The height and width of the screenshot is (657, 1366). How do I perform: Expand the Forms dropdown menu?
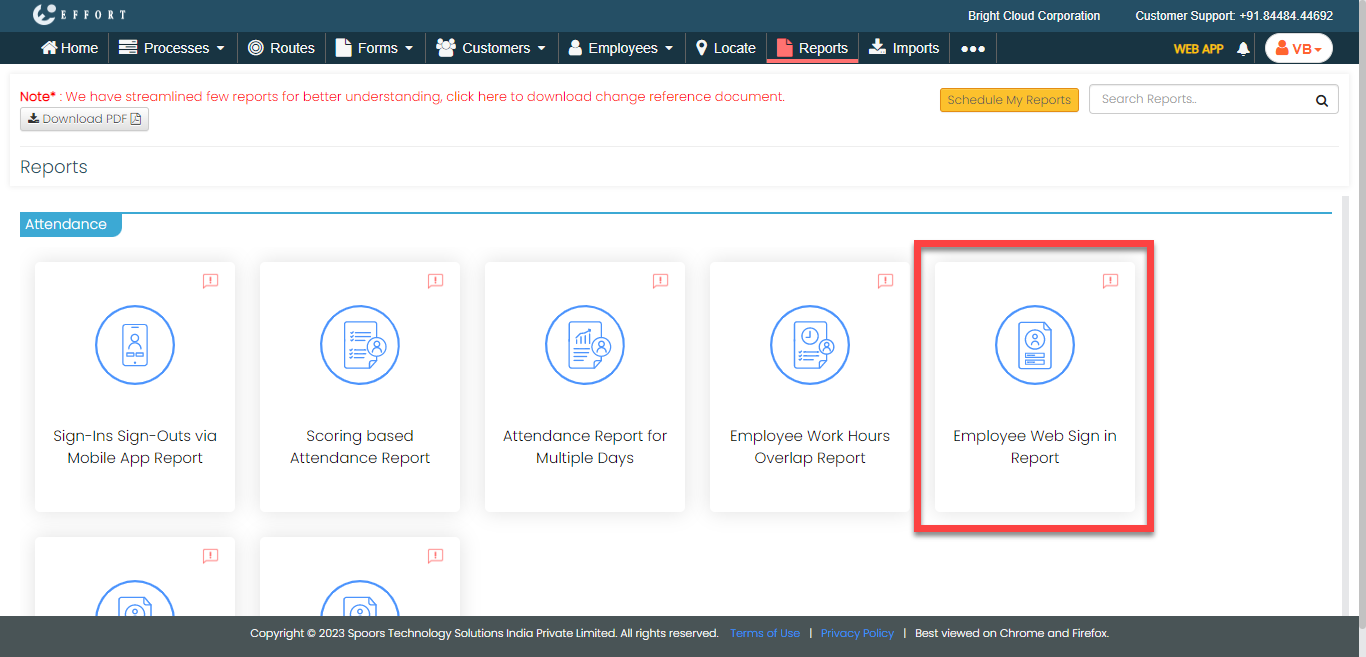pos(374,48)
